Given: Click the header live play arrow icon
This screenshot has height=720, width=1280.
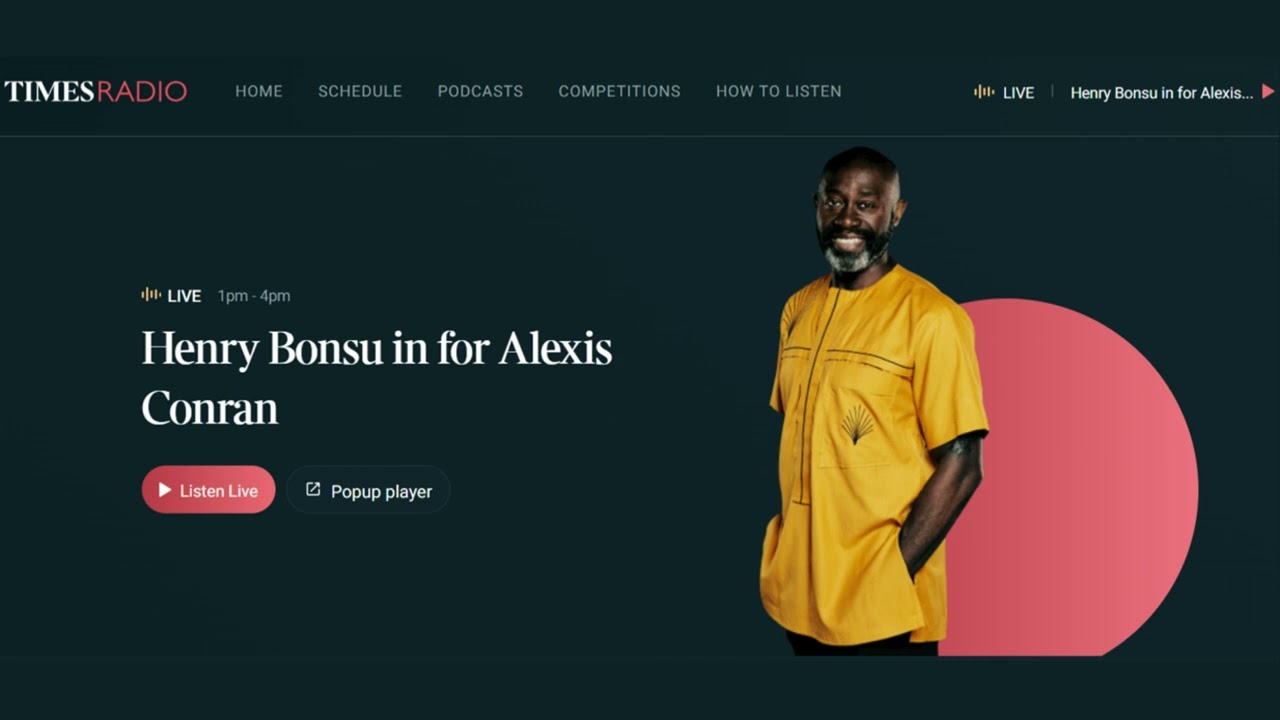Looking at the screenshot, I should point(1268,92).
